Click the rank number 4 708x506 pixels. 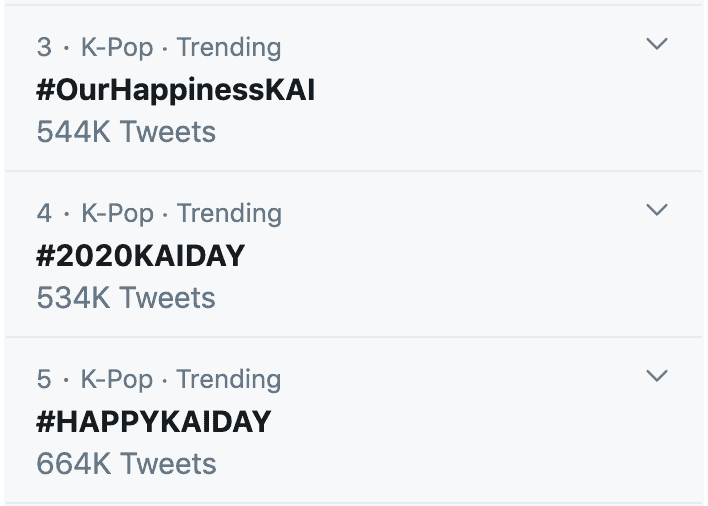point(44,213)
